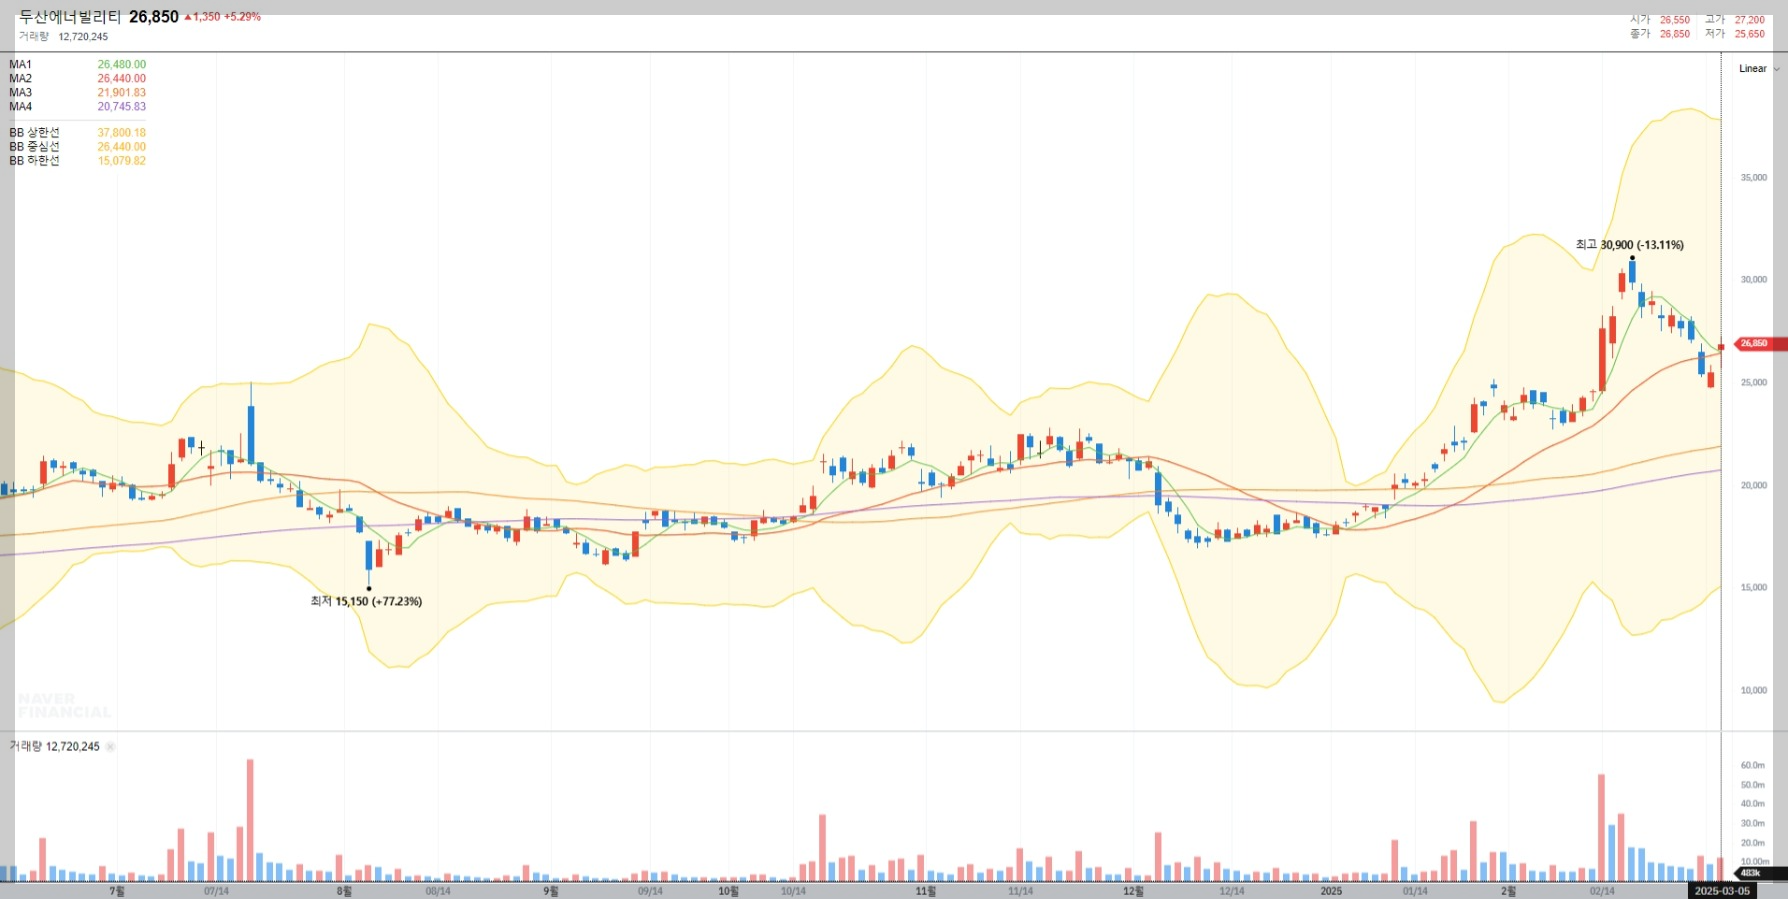Click the 08/14 label on the time axis
Image resolution: width=1788 pixels, height=899 pixels.
(x=438, y=891)
